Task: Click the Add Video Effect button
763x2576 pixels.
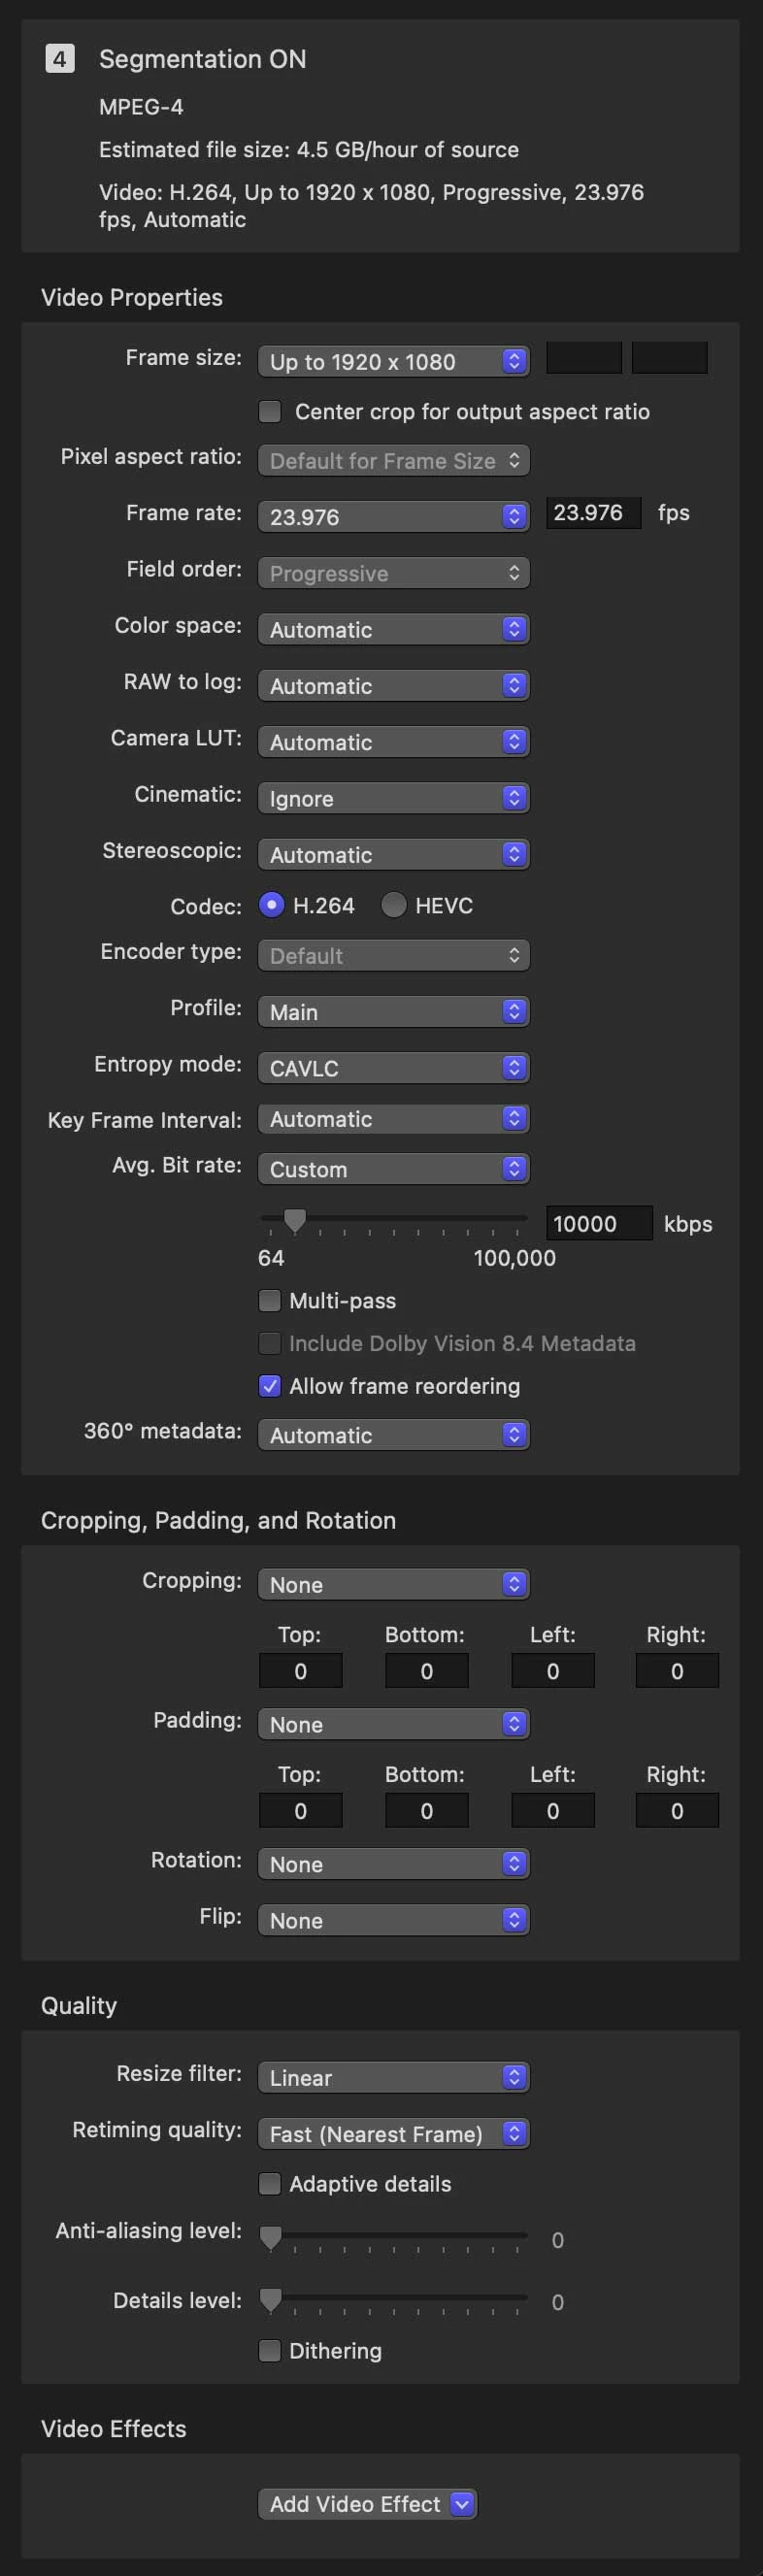Action: pyautogui.click(x=367, y=2503)
